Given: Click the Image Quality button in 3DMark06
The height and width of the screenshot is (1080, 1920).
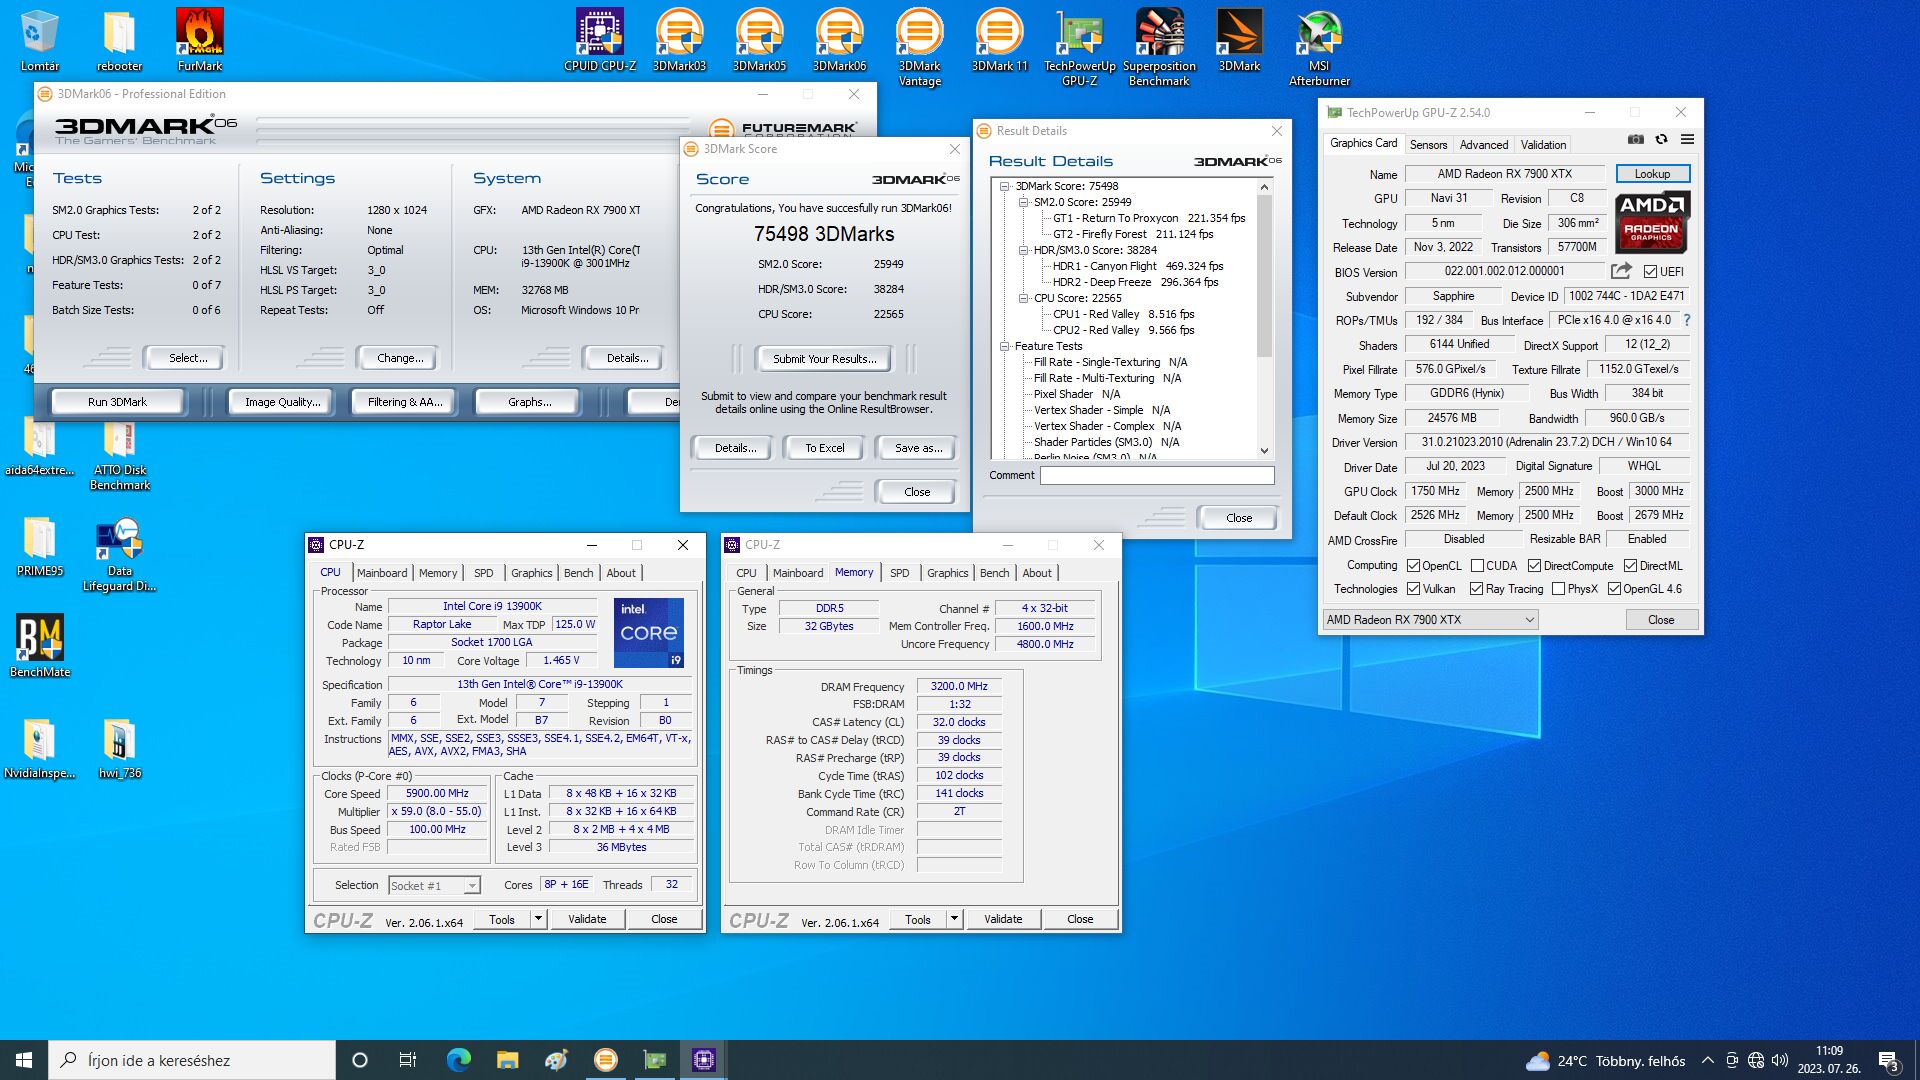Looking at the screenshot, I should point(283,402).
